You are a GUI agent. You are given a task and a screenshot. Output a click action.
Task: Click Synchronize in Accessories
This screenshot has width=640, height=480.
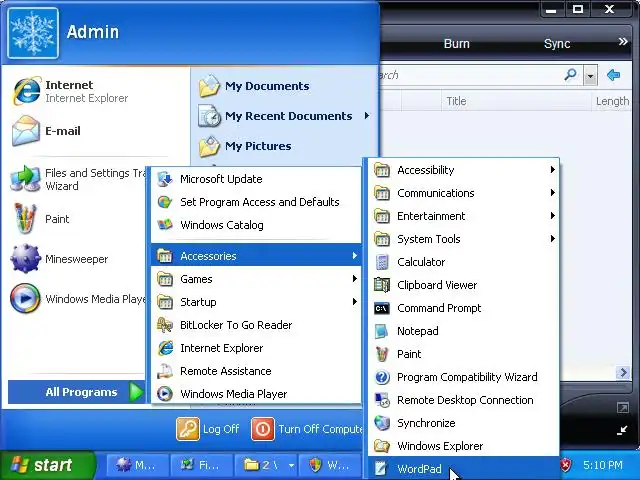(463, 423)
